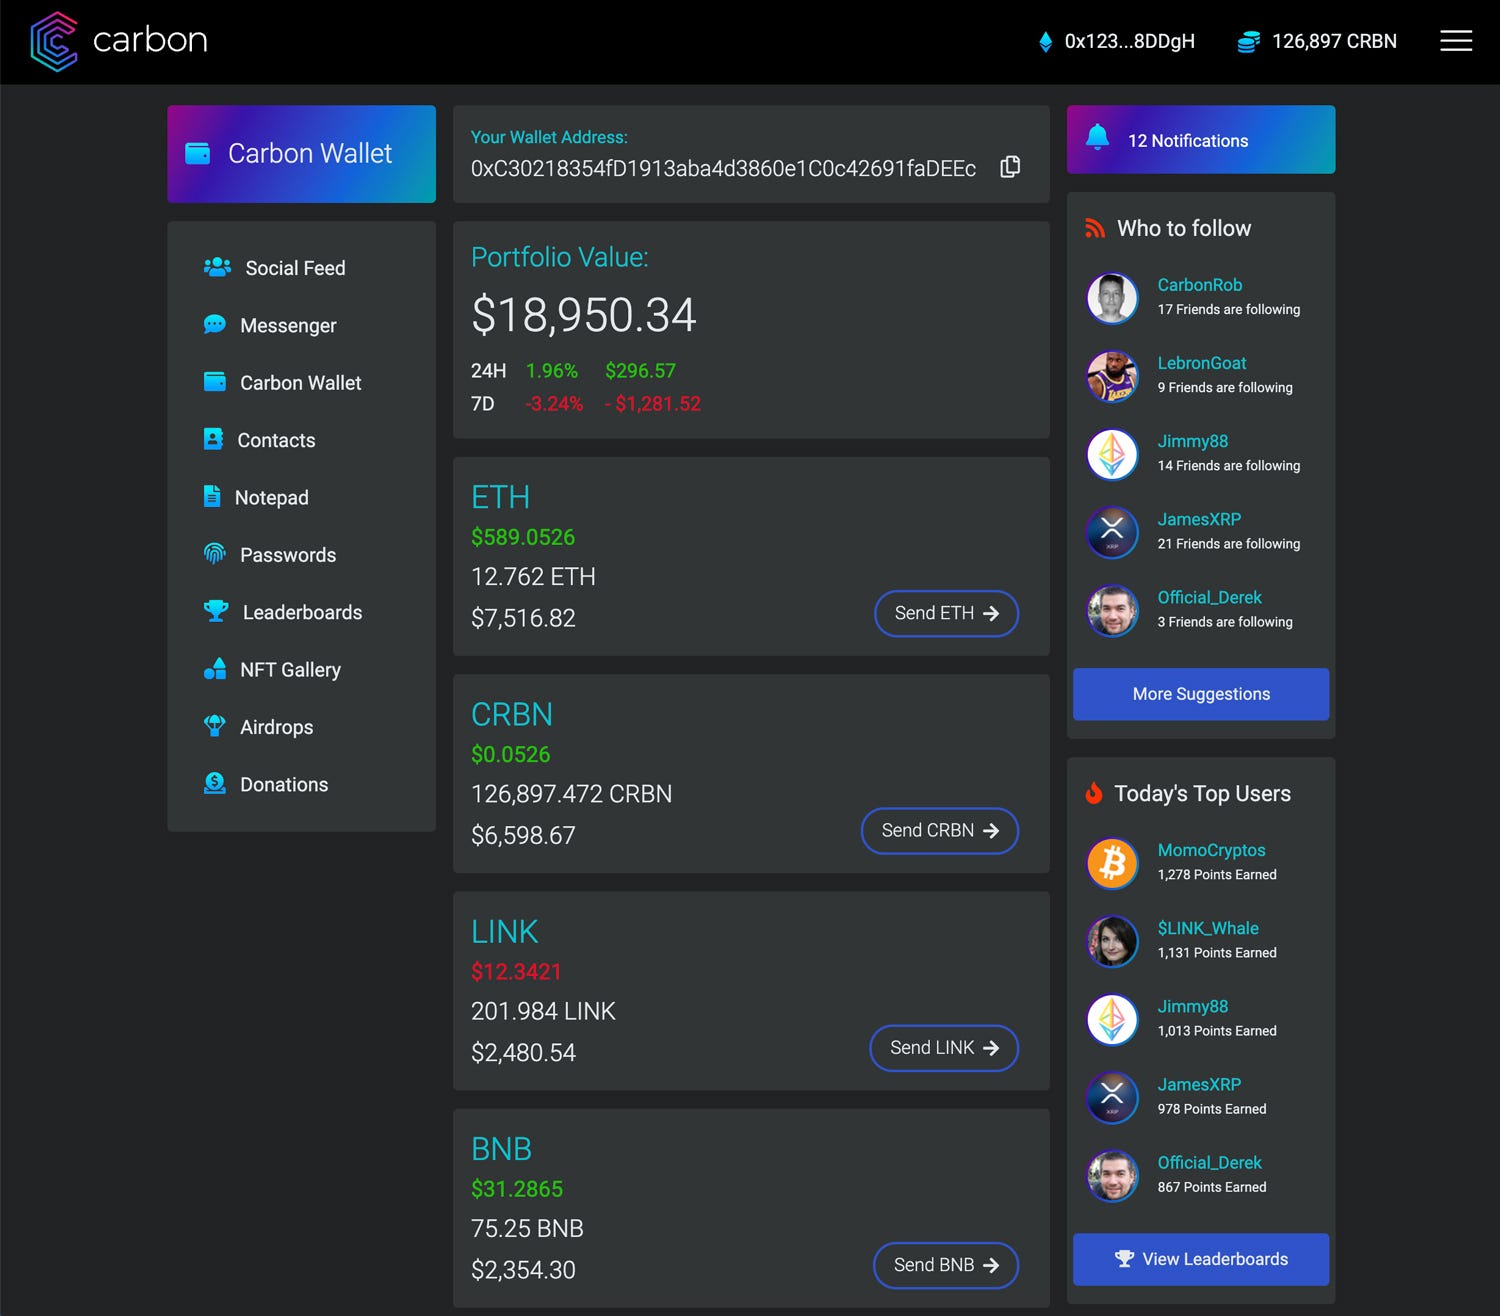Open JamesXRP link in Today's Top Users
1500x1316 pixels.
[x=1199, y=1084]
